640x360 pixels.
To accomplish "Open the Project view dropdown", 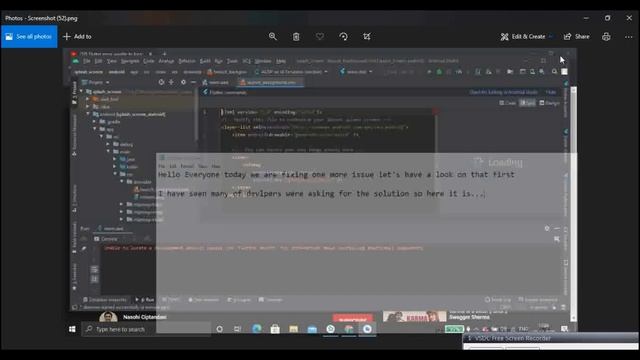I will 96,82.
